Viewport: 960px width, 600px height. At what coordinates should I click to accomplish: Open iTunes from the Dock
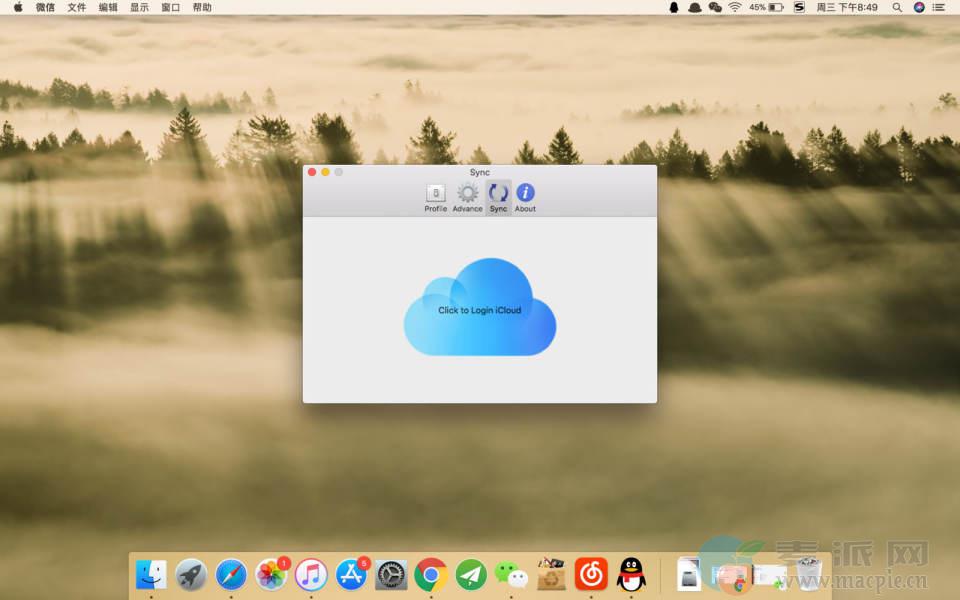pyautogui.click(x=311, y=574)
